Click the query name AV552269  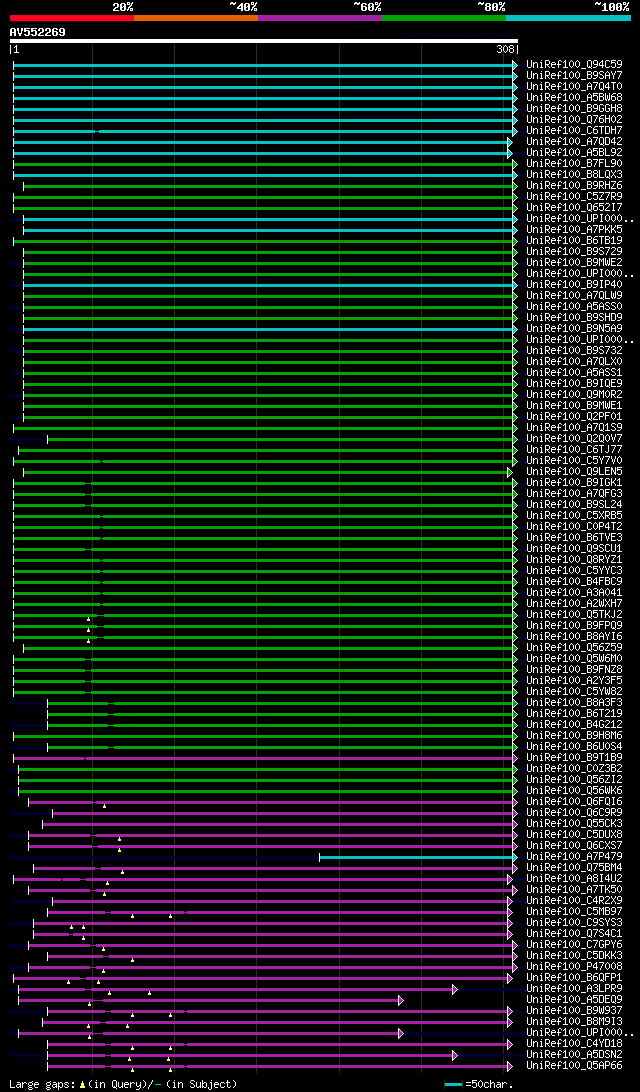point(38,32)
